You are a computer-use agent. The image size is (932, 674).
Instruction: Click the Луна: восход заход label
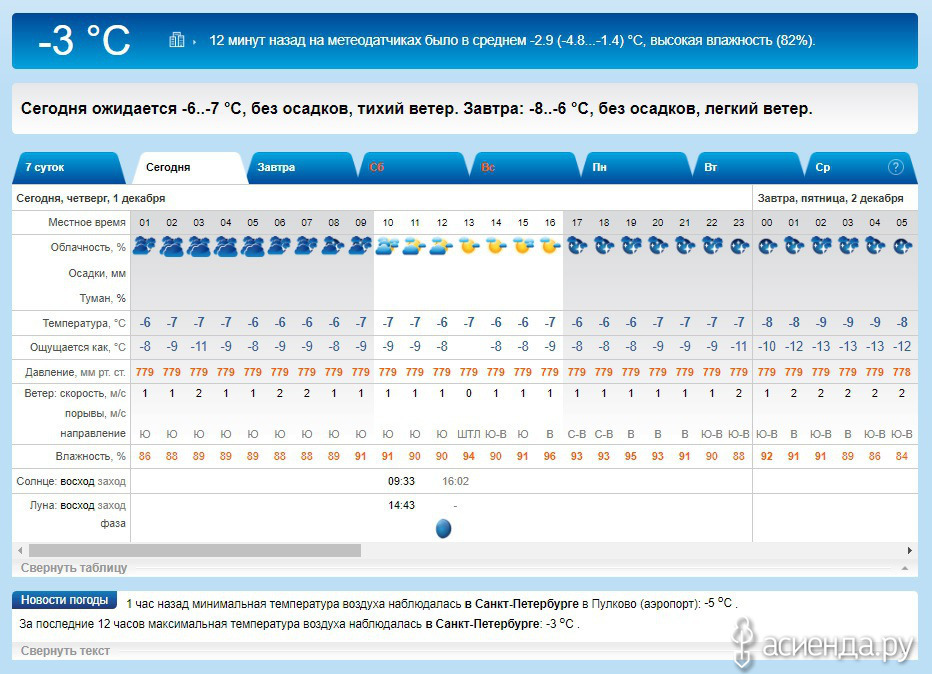[78, 506]
